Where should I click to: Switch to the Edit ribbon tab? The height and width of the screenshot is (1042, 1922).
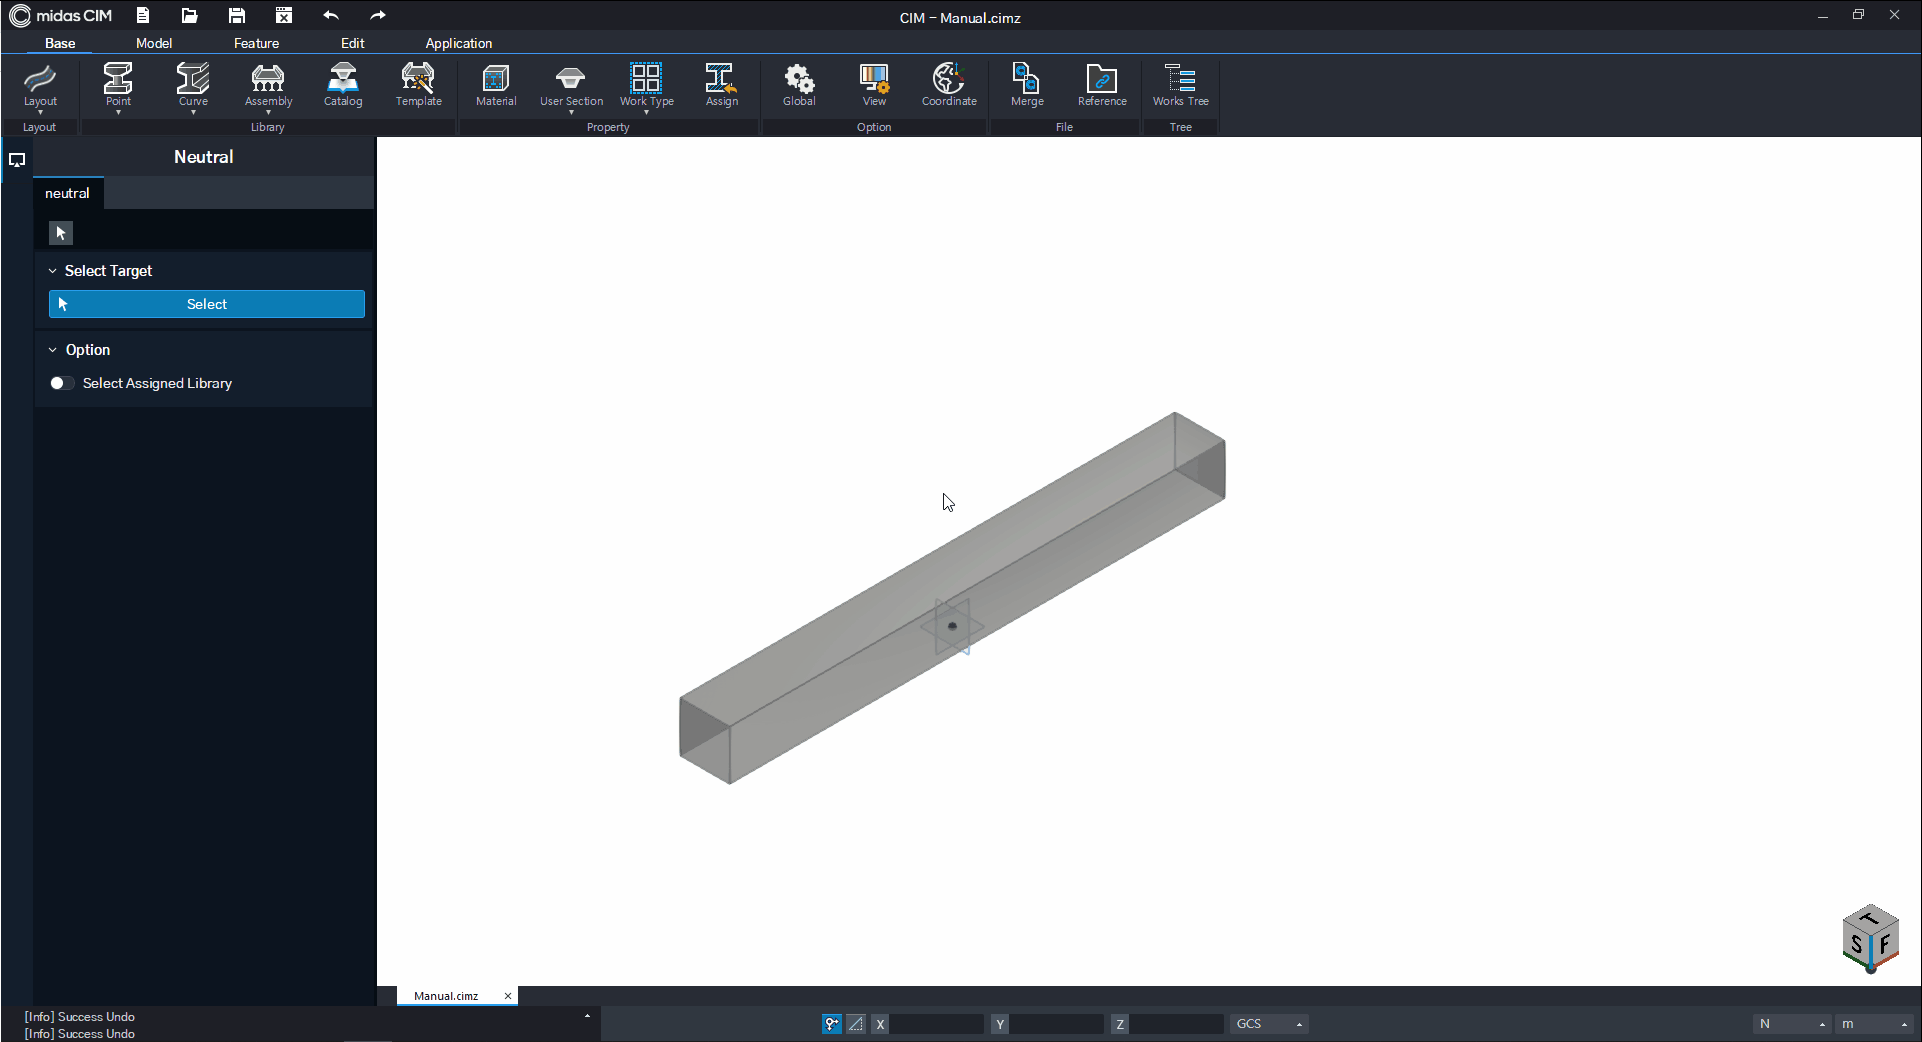[x=352, y=43]
